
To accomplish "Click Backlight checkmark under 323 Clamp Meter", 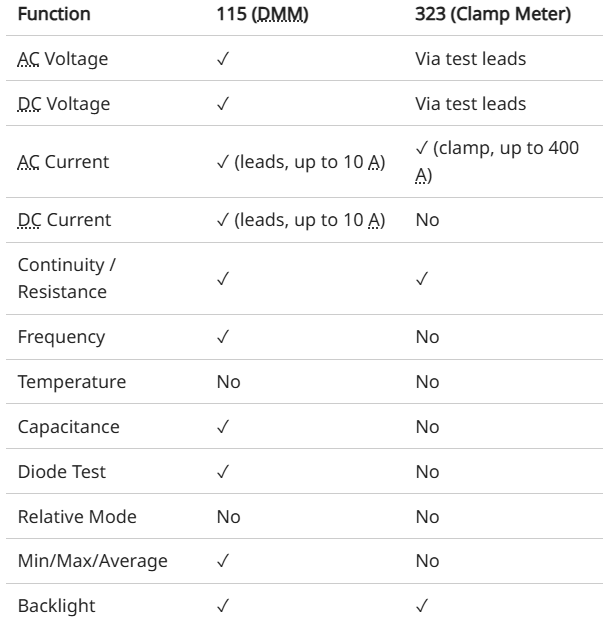I will 422,606.
